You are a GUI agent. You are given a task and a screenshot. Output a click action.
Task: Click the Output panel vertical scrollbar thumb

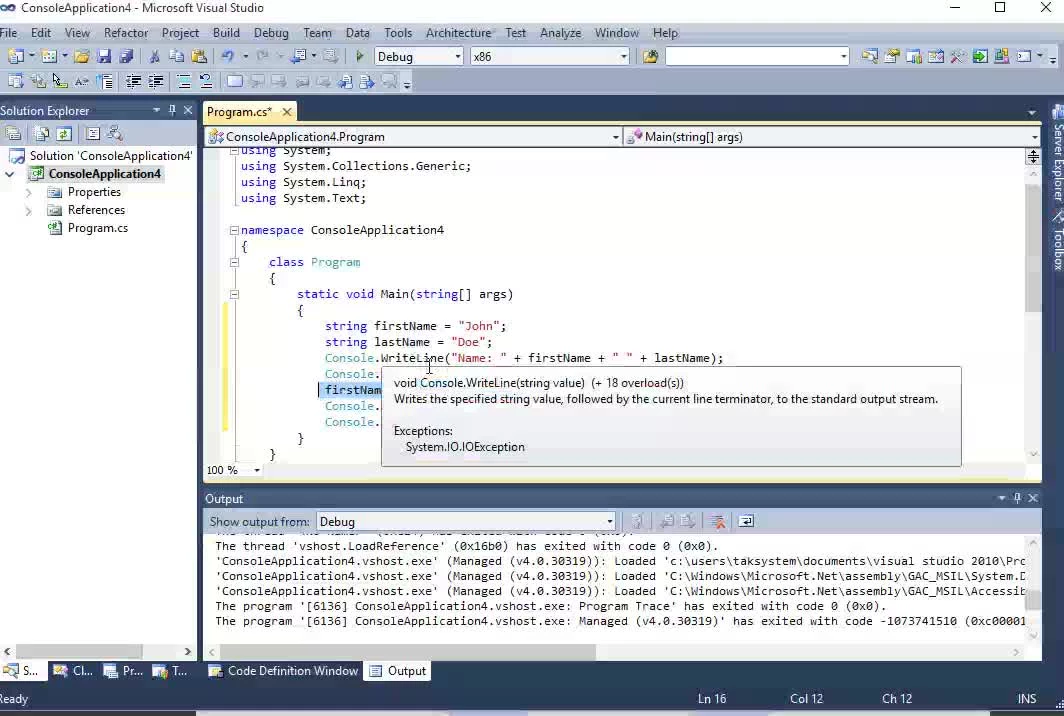[1033, 600]
